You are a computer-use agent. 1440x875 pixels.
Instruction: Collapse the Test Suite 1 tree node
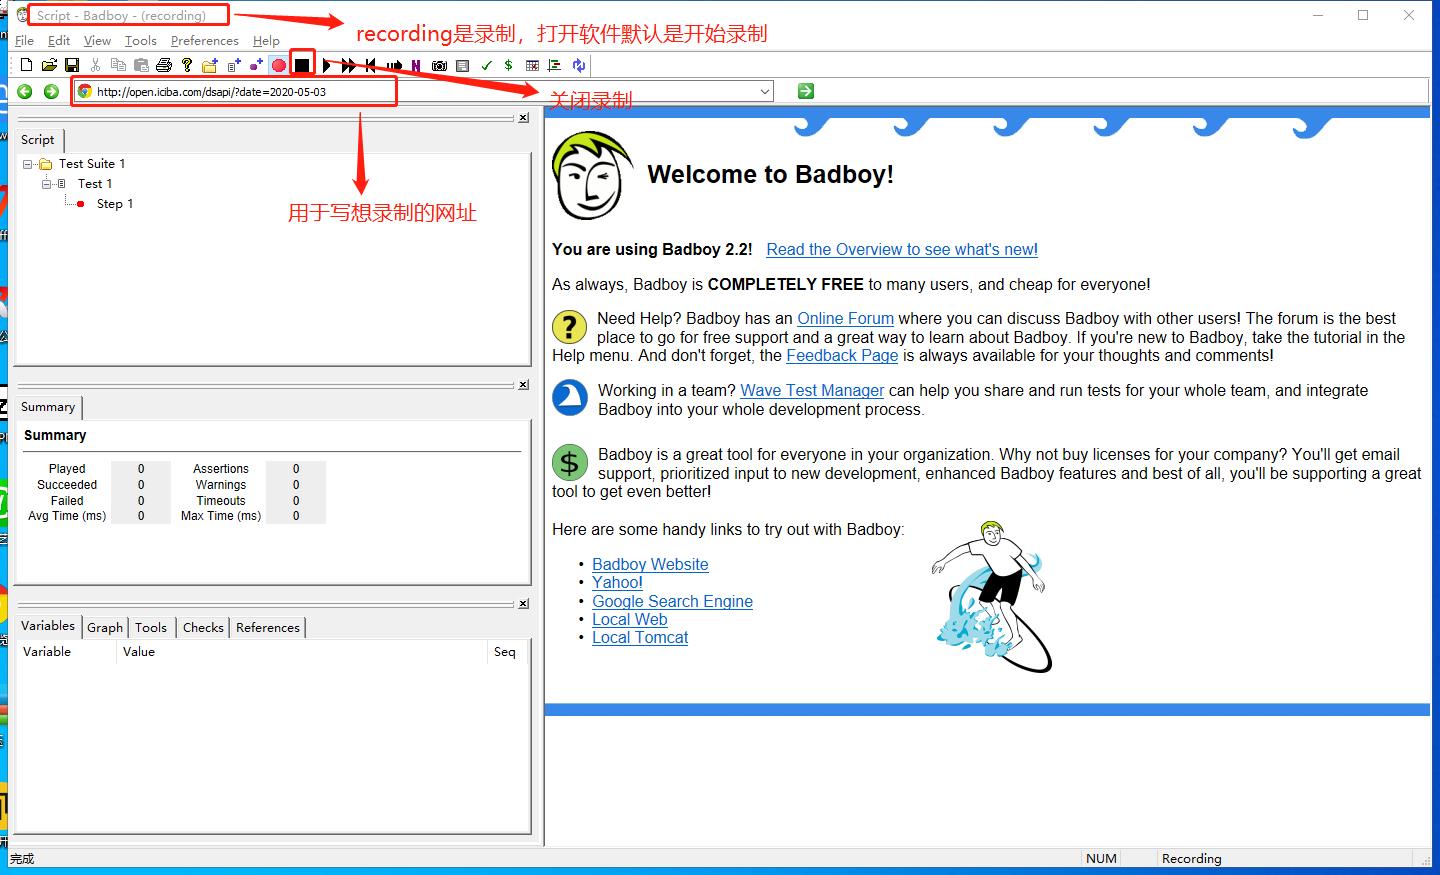point(27,164)
